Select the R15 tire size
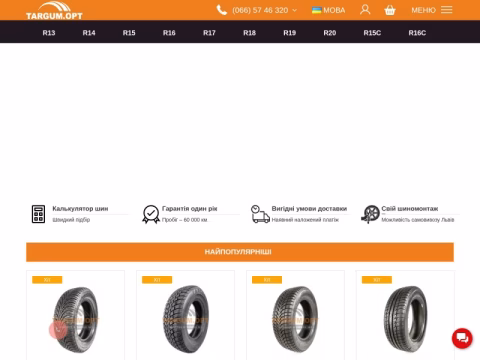 pyautogui.click(x=129, y=33)
